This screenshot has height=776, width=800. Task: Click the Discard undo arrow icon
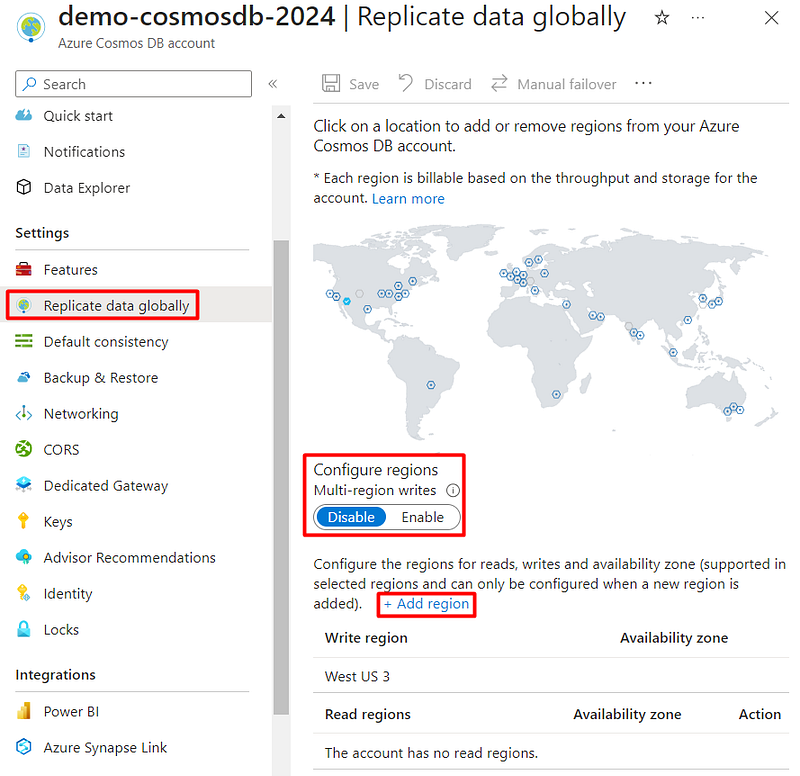point(406,83)
